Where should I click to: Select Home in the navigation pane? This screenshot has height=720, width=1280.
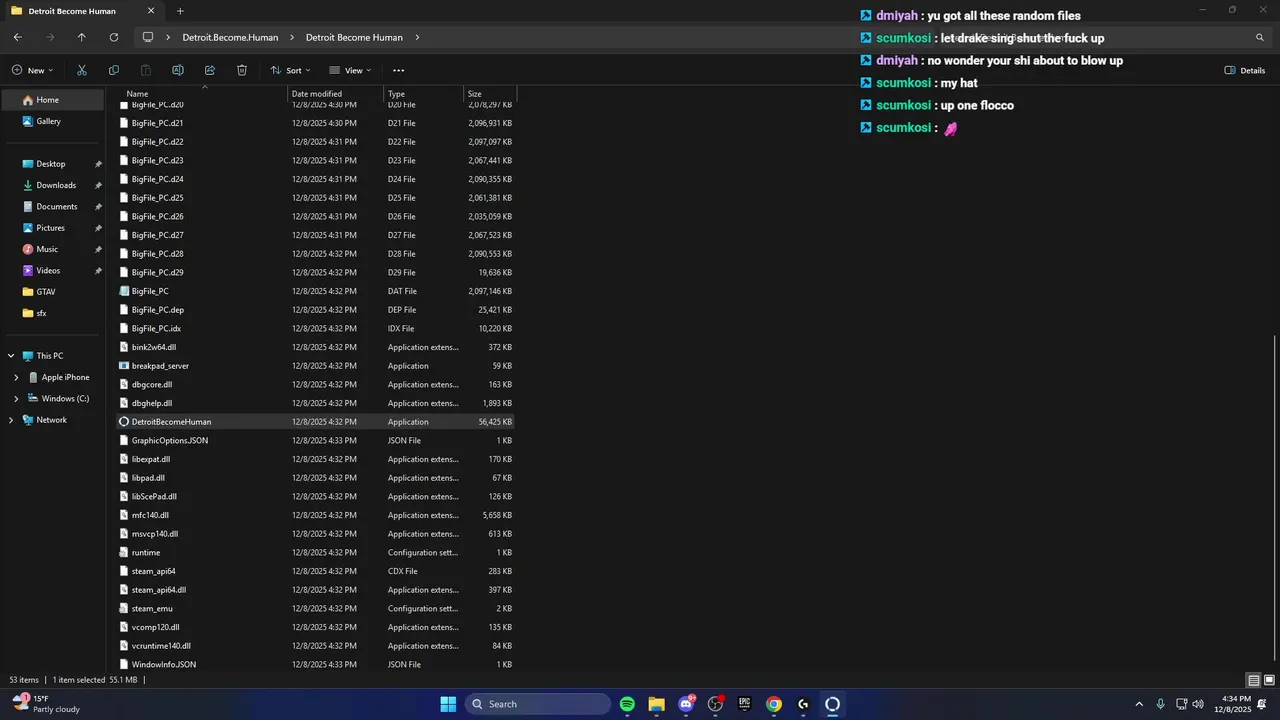[x=52, y=100]
